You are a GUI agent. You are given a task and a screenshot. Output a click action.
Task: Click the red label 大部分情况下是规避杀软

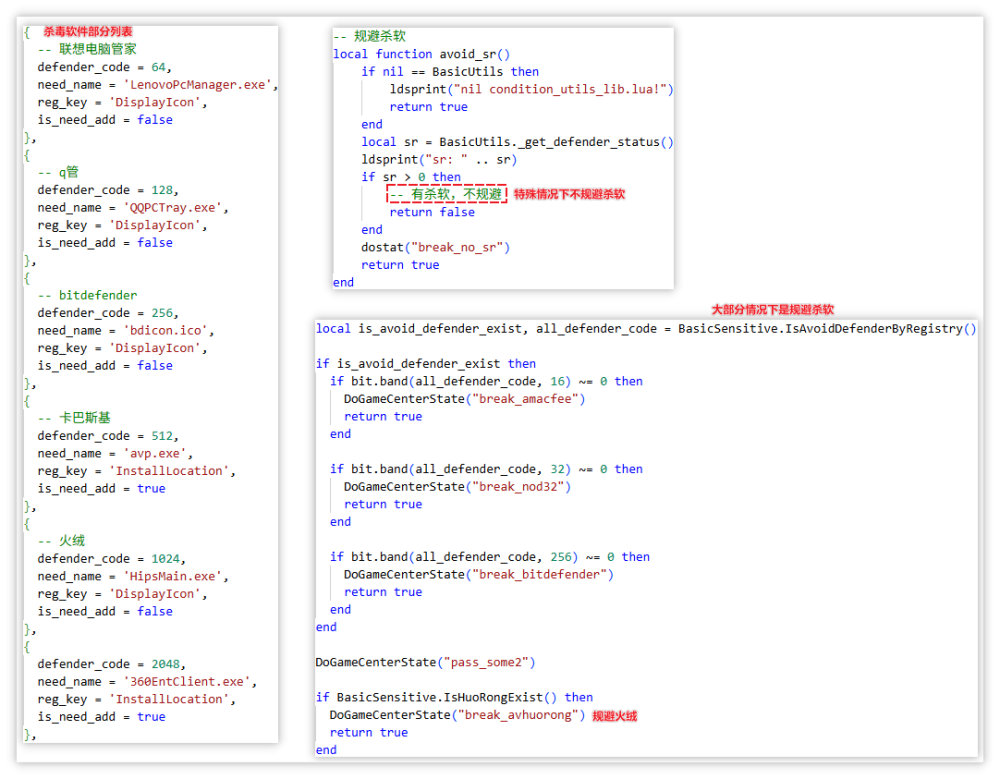point(772,310)
